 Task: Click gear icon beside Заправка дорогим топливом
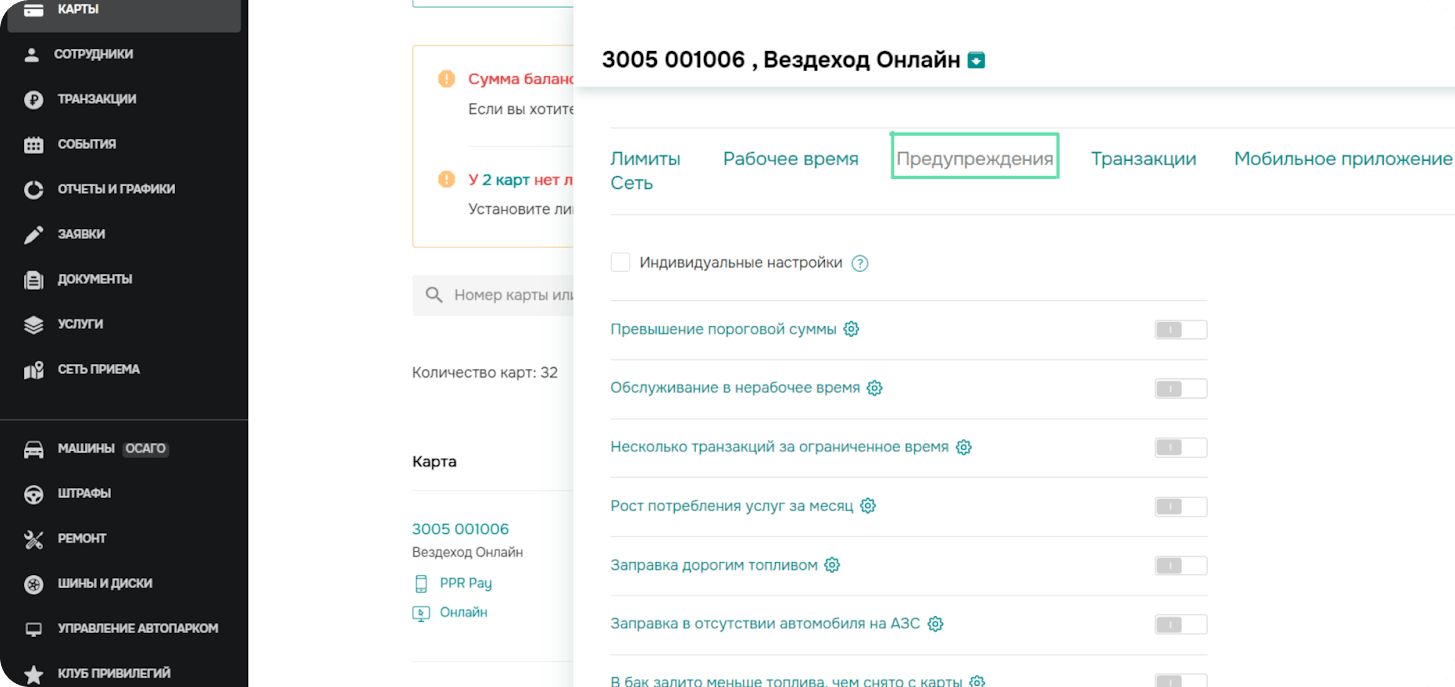pos(832,565)
